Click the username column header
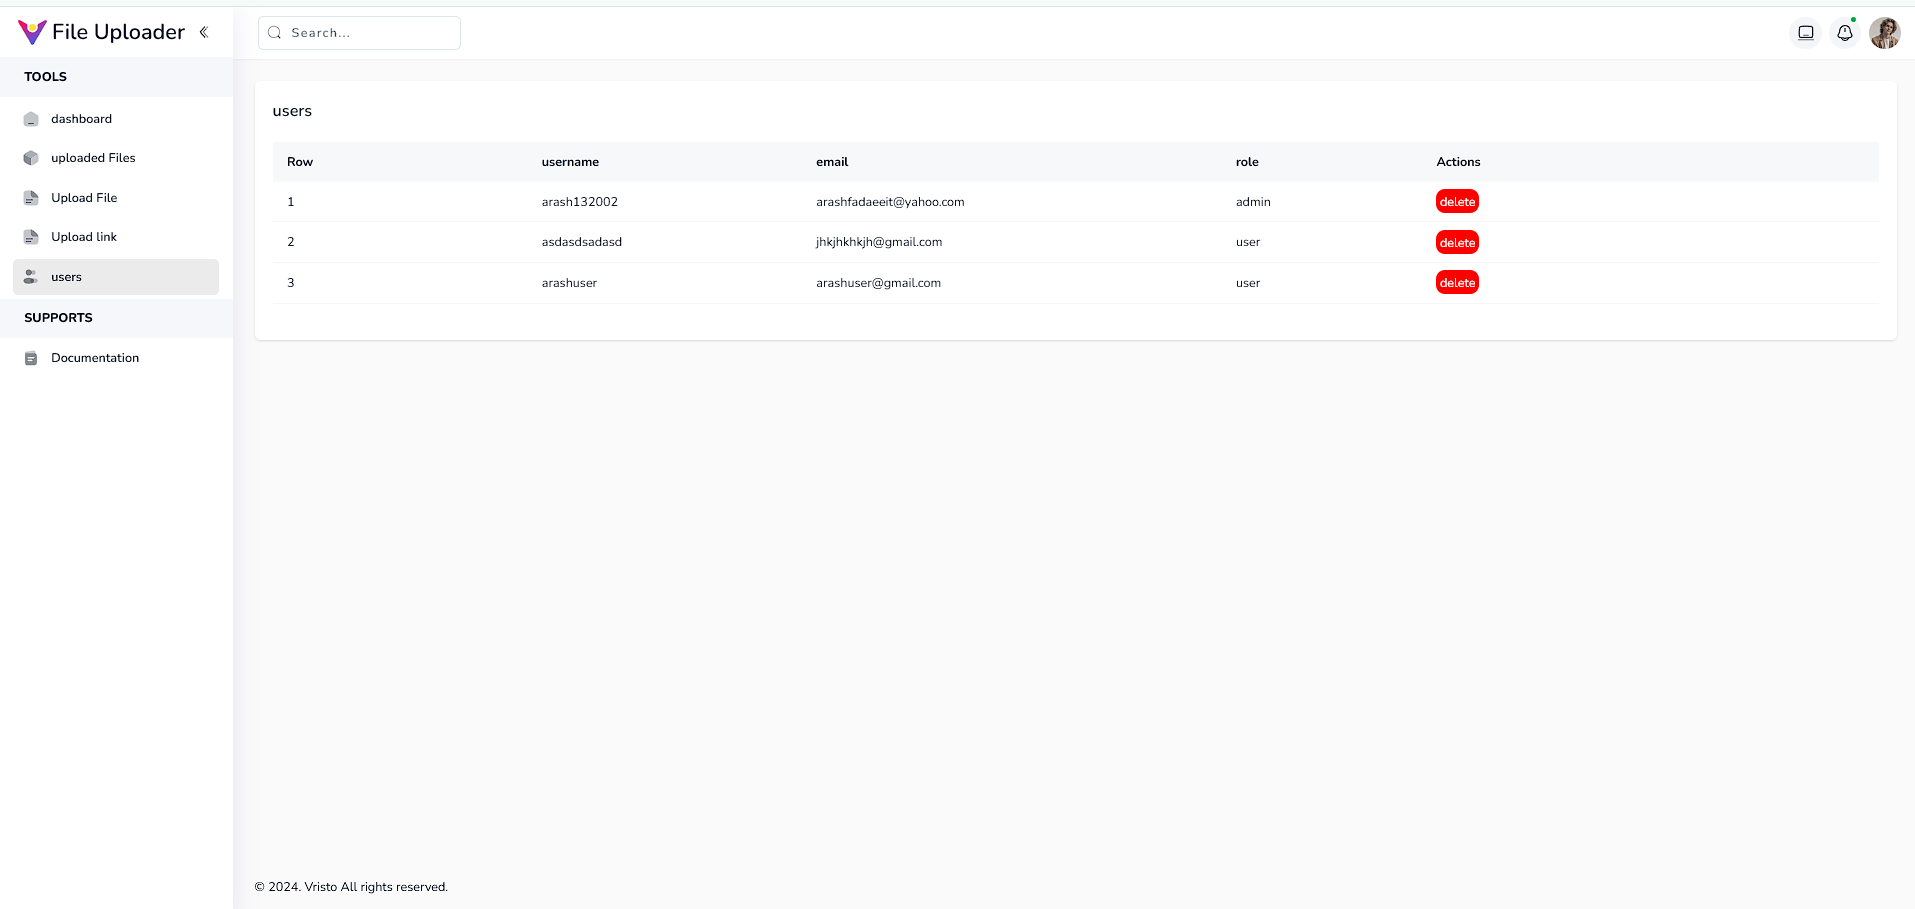1915x909 pixels. [570, 162]
